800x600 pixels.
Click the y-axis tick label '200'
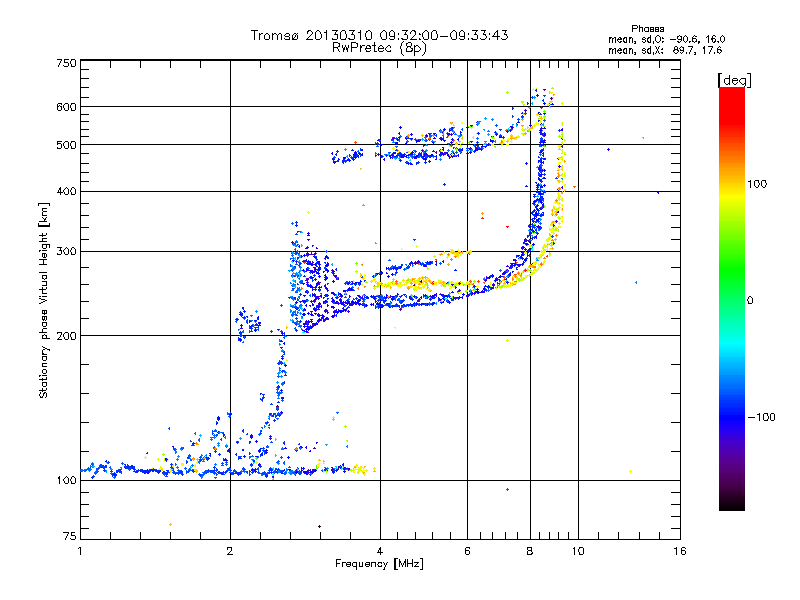pos(66,336)
